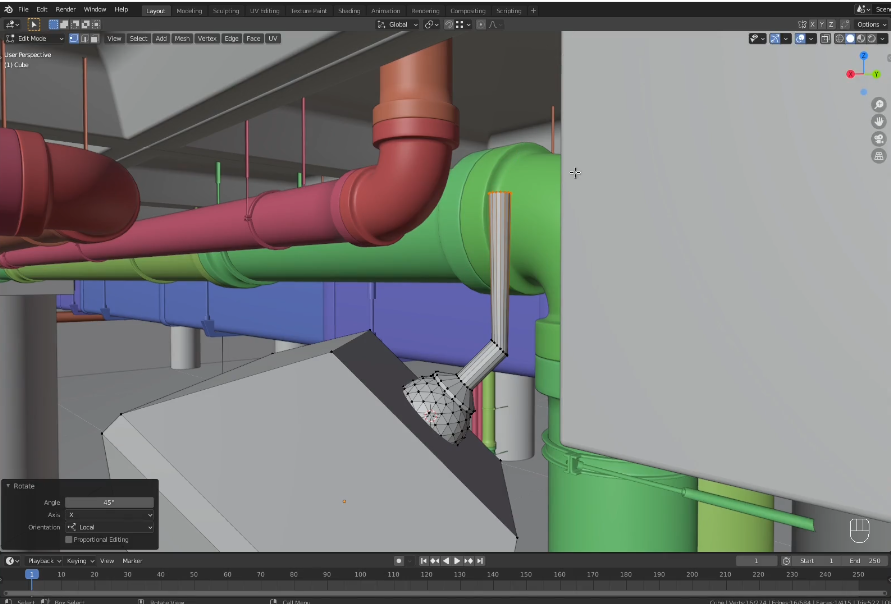Select the tweak select tool arrow icon
891x604 pixels.
[x=34, y=24]
